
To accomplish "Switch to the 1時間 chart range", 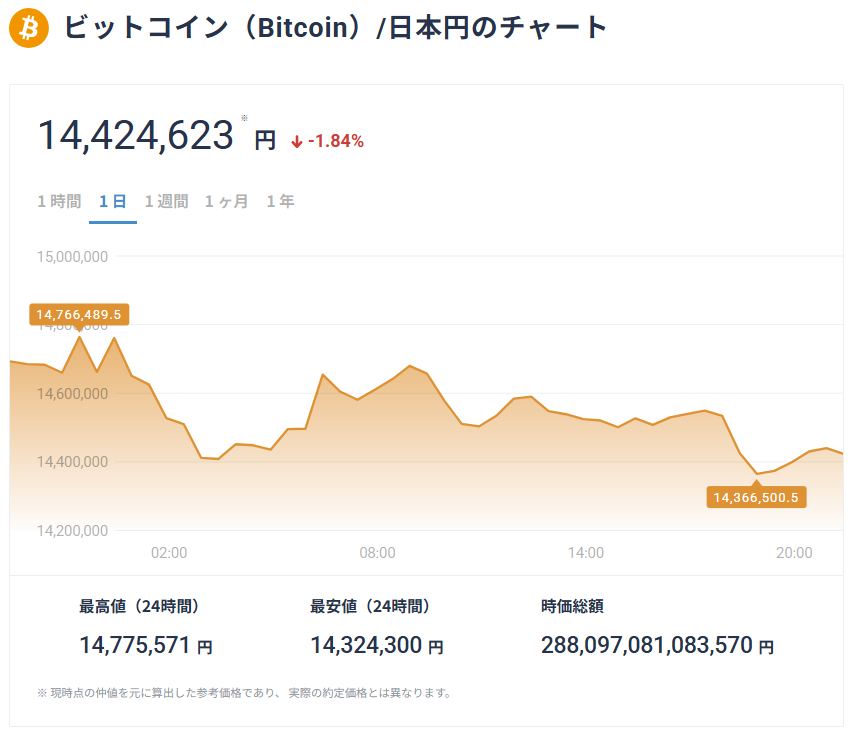I will [x=59, y=201].
